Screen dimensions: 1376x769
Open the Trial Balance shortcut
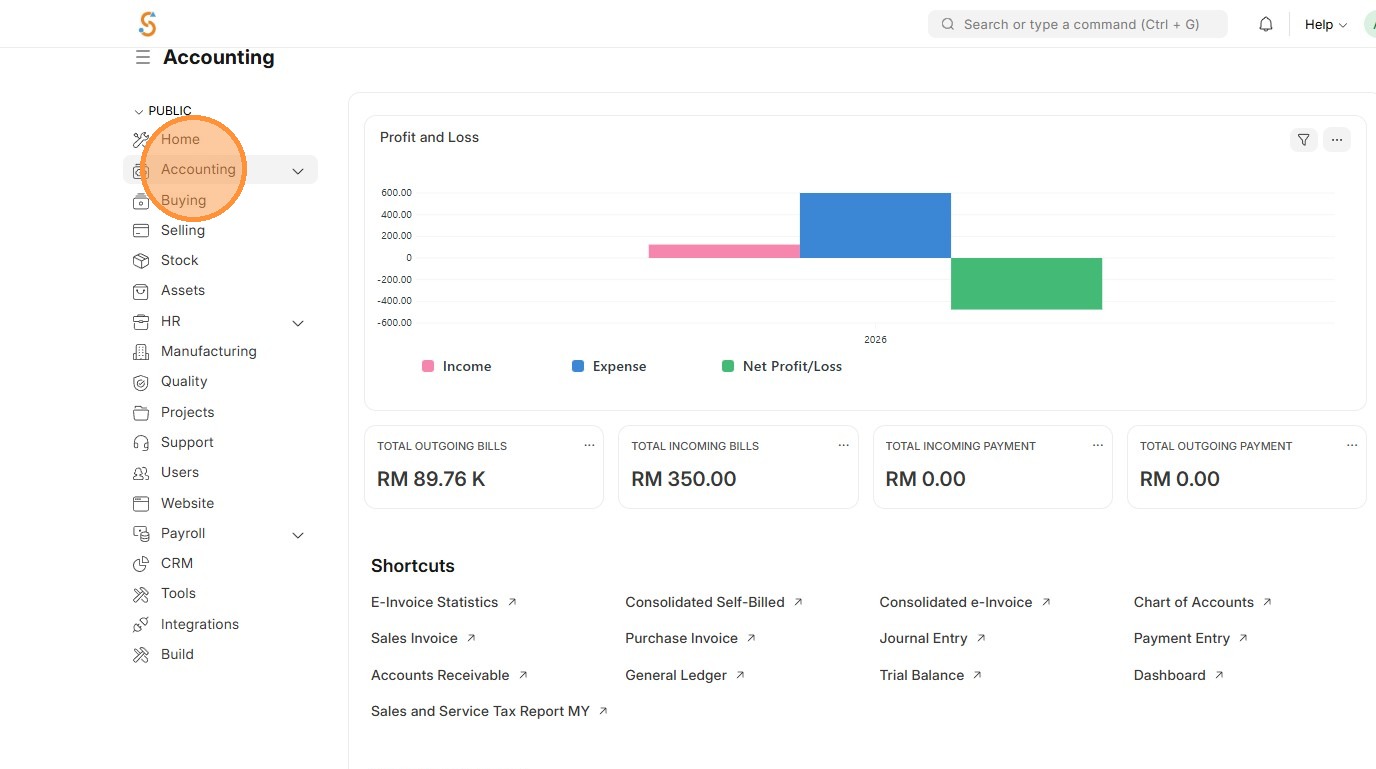tap(931, 675)
